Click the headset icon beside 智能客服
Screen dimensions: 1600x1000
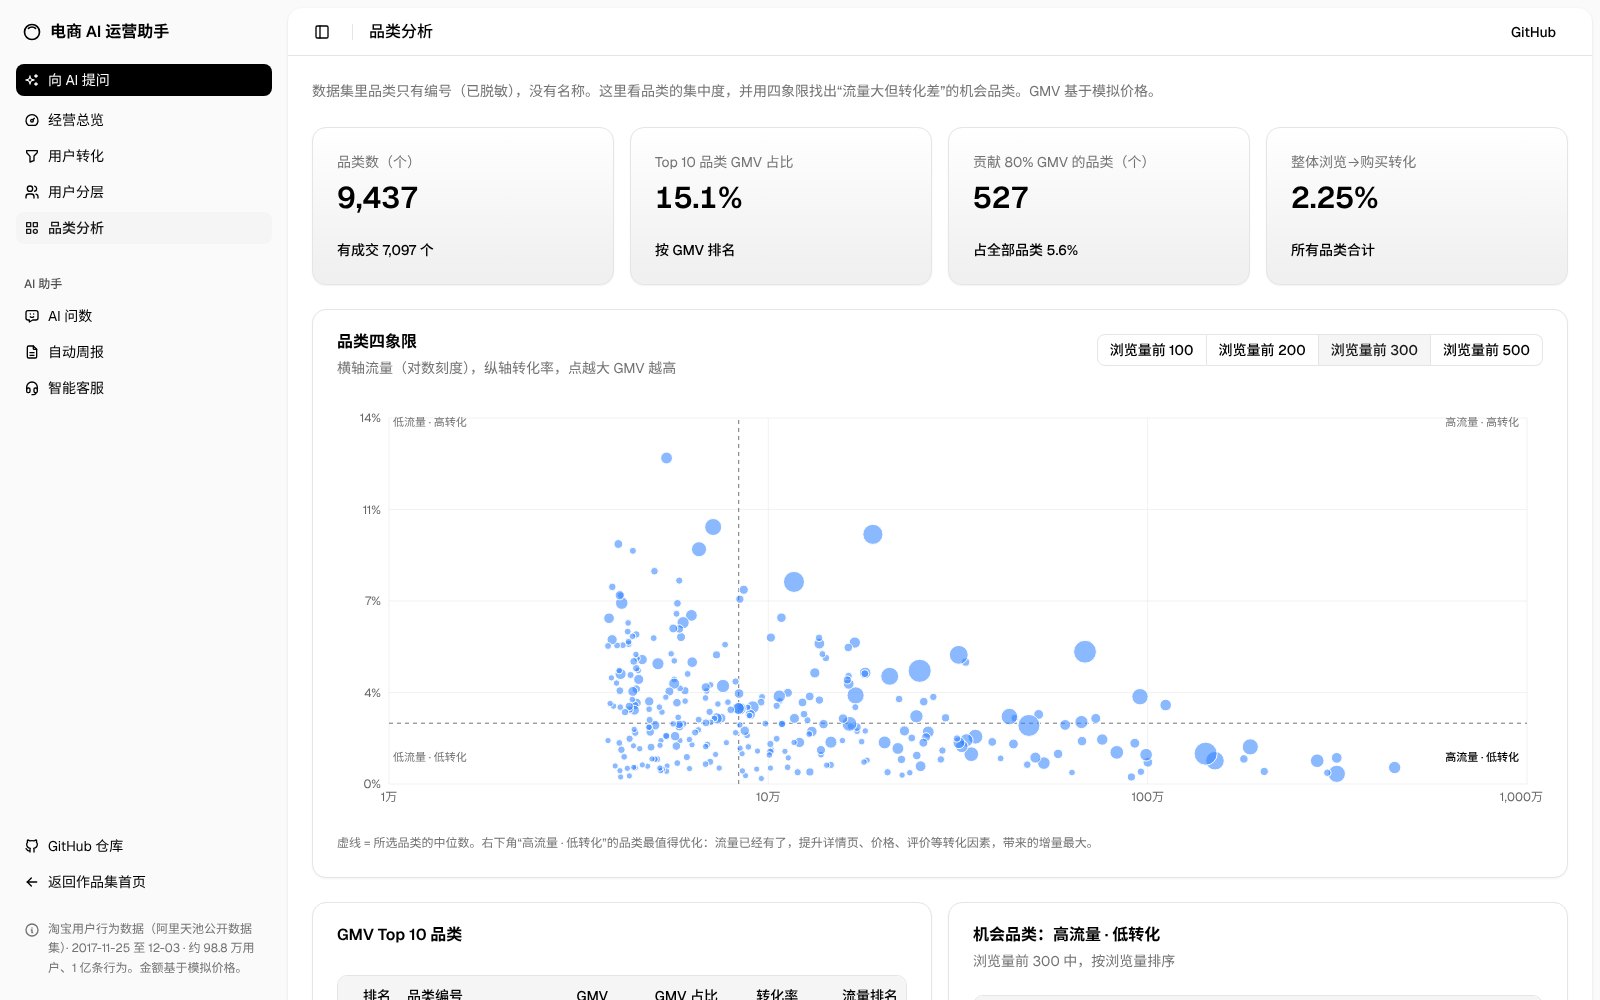(32, 388)
